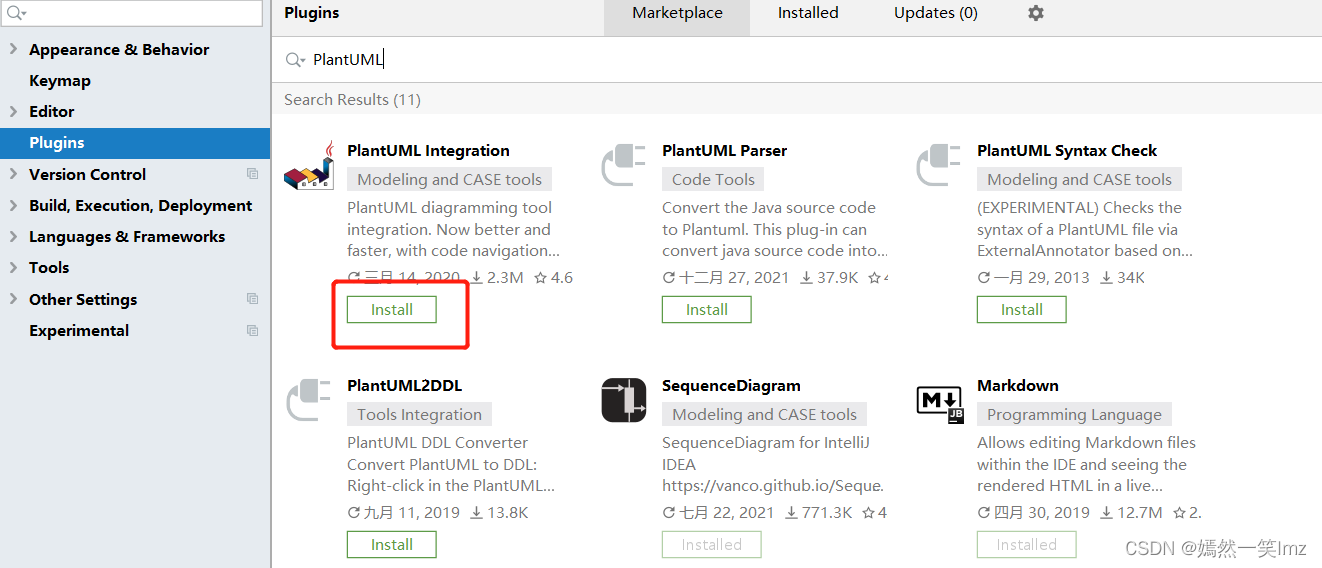Expand Build, Execution, Deployment section
Screen dimensions: 1322x568
[x=13, y=205]
